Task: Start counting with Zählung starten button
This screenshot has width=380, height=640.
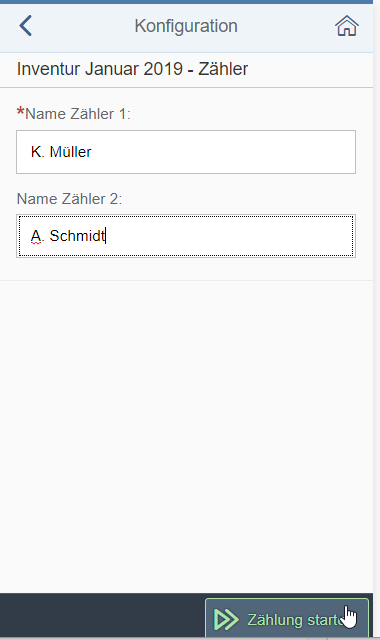Action: [287, 618]
